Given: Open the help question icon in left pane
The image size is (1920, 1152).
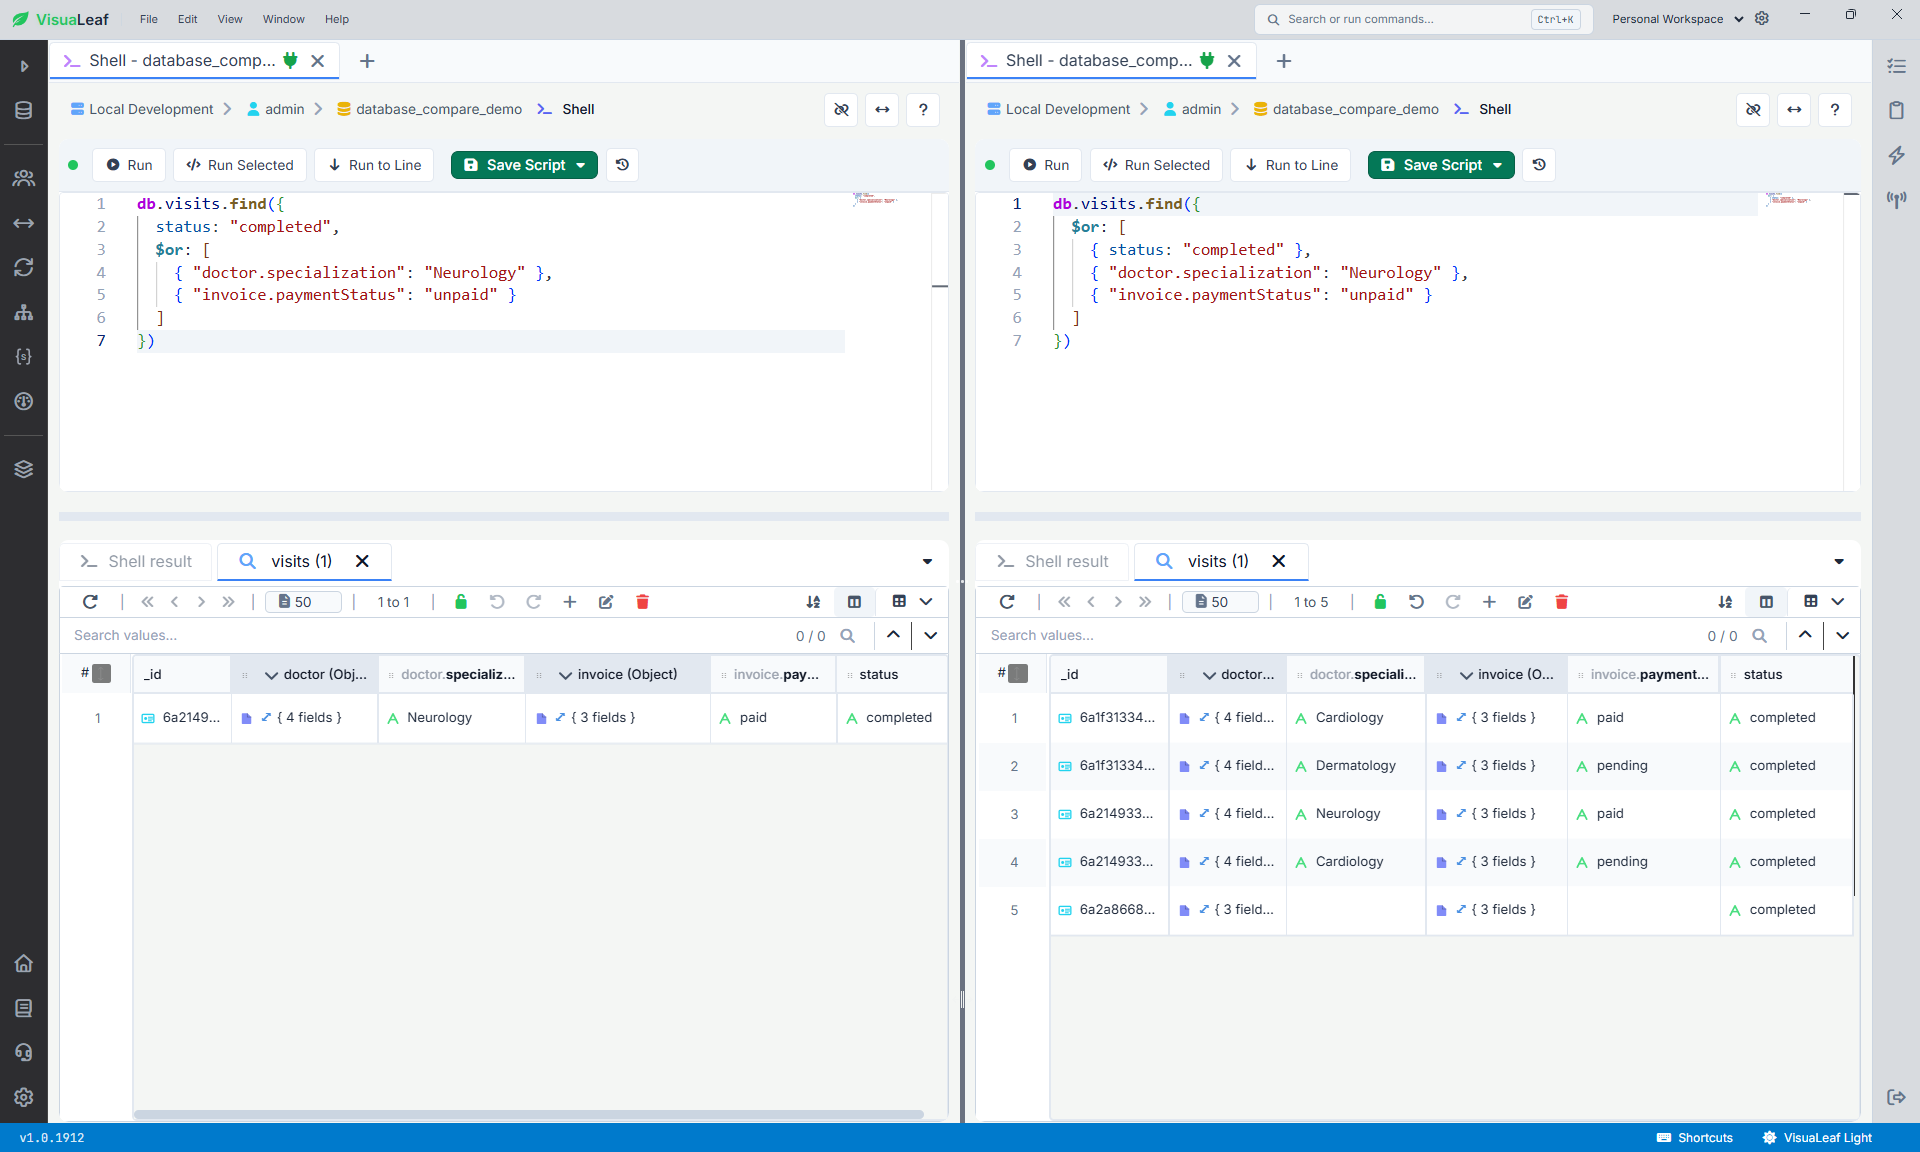Looking at the screenshot, I should click(x=923, y=110).
